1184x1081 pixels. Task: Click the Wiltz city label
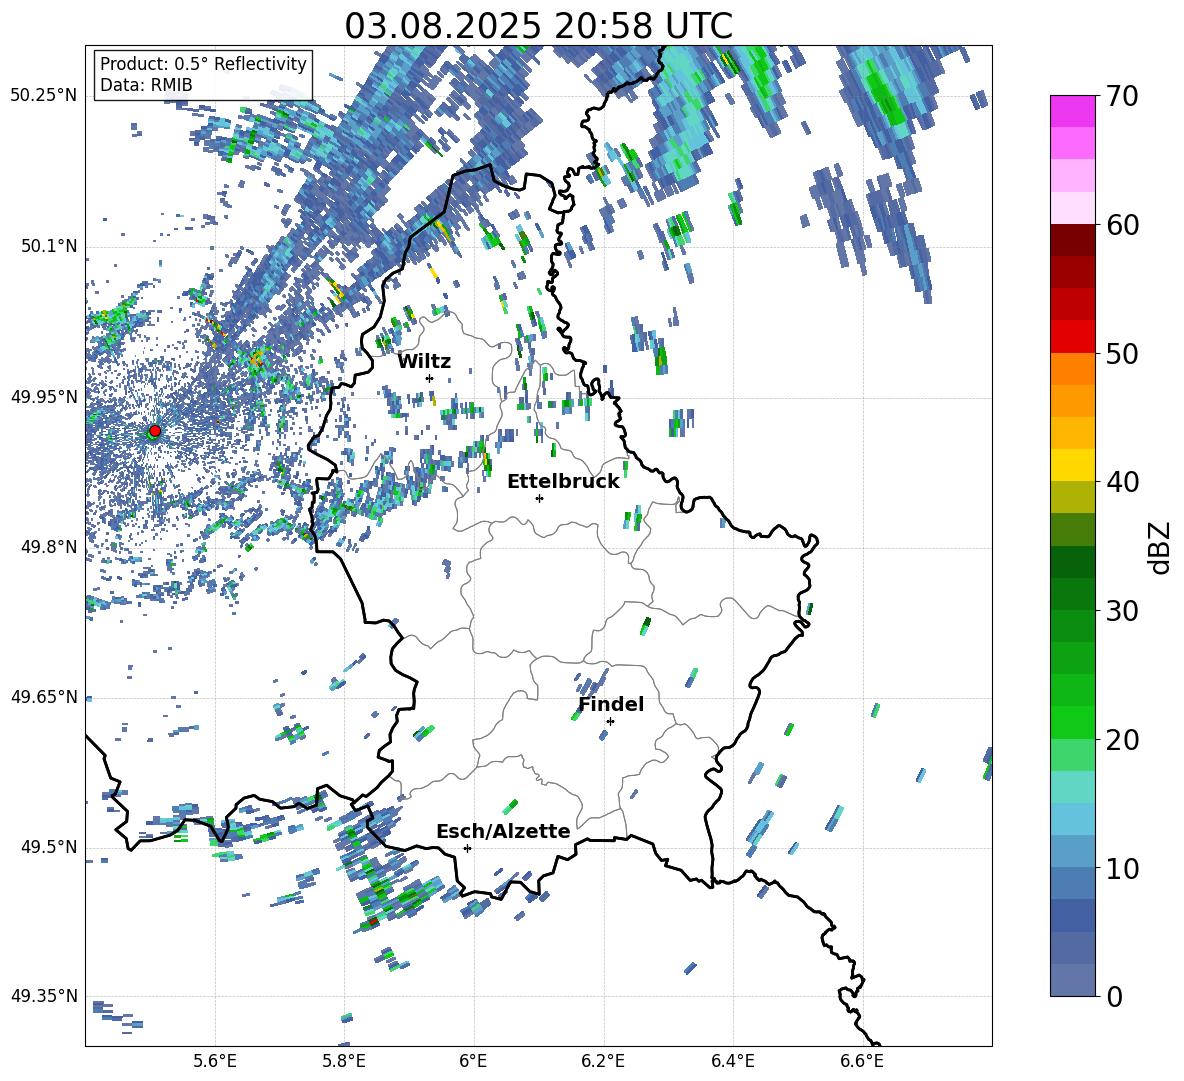click(x=424, y=362)
